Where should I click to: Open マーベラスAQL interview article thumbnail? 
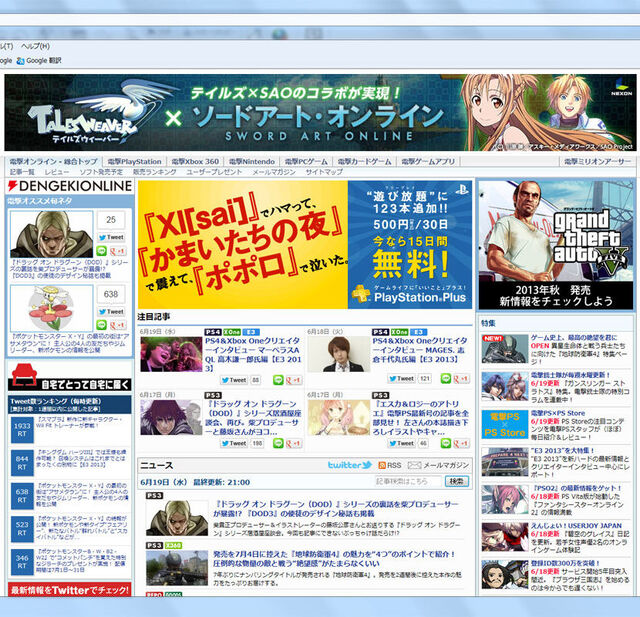click(x=171, y=354)
